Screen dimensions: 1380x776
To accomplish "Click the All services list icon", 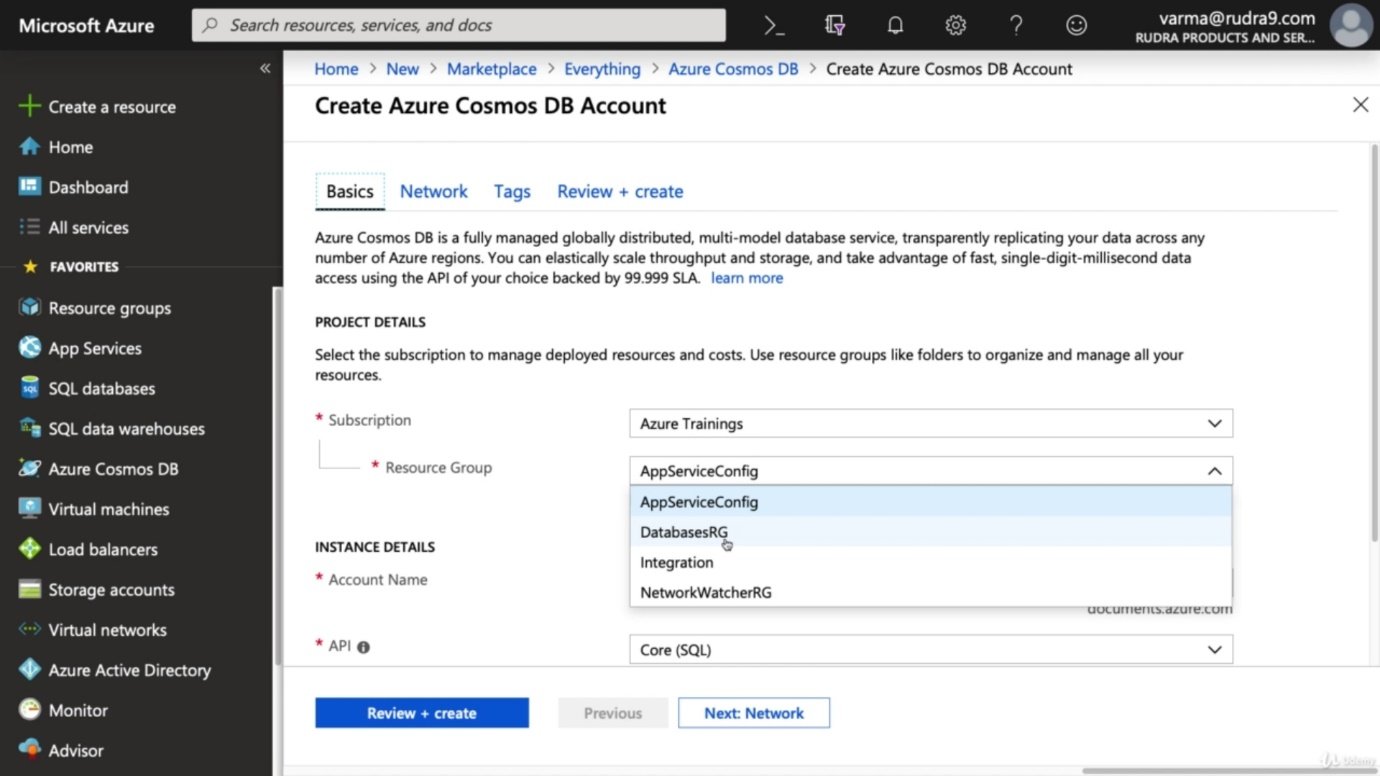I will coord(30,227).
